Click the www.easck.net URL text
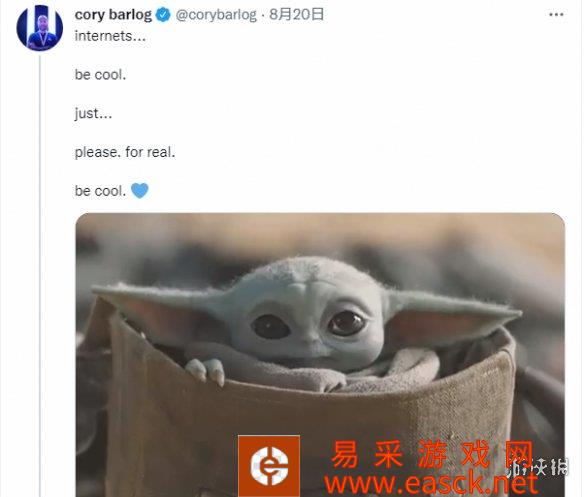 pyautogui.click(x=431, y=484)
